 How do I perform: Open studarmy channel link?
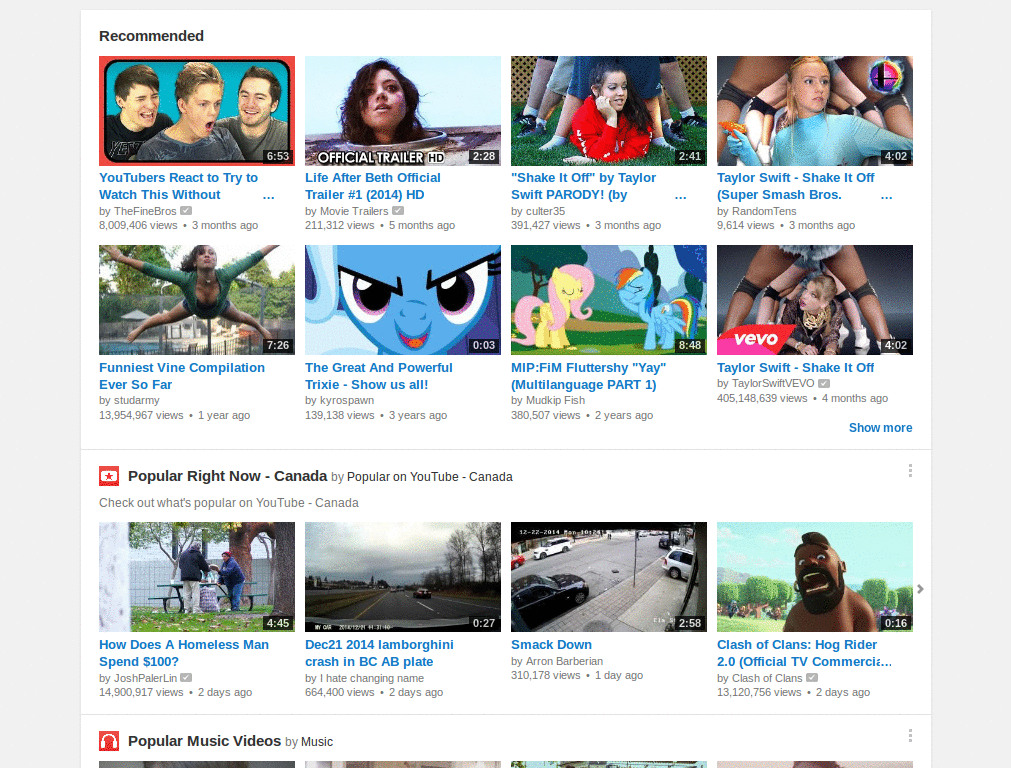tap(136, 400)
